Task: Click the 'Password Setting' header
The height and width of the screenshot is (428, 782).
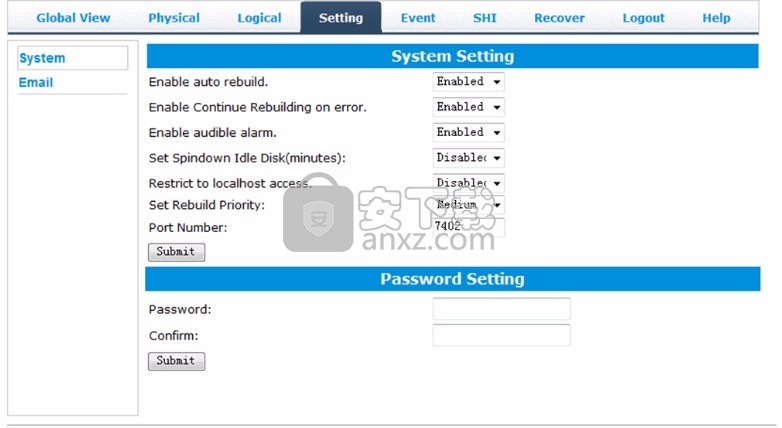Action: pos(452,279)
